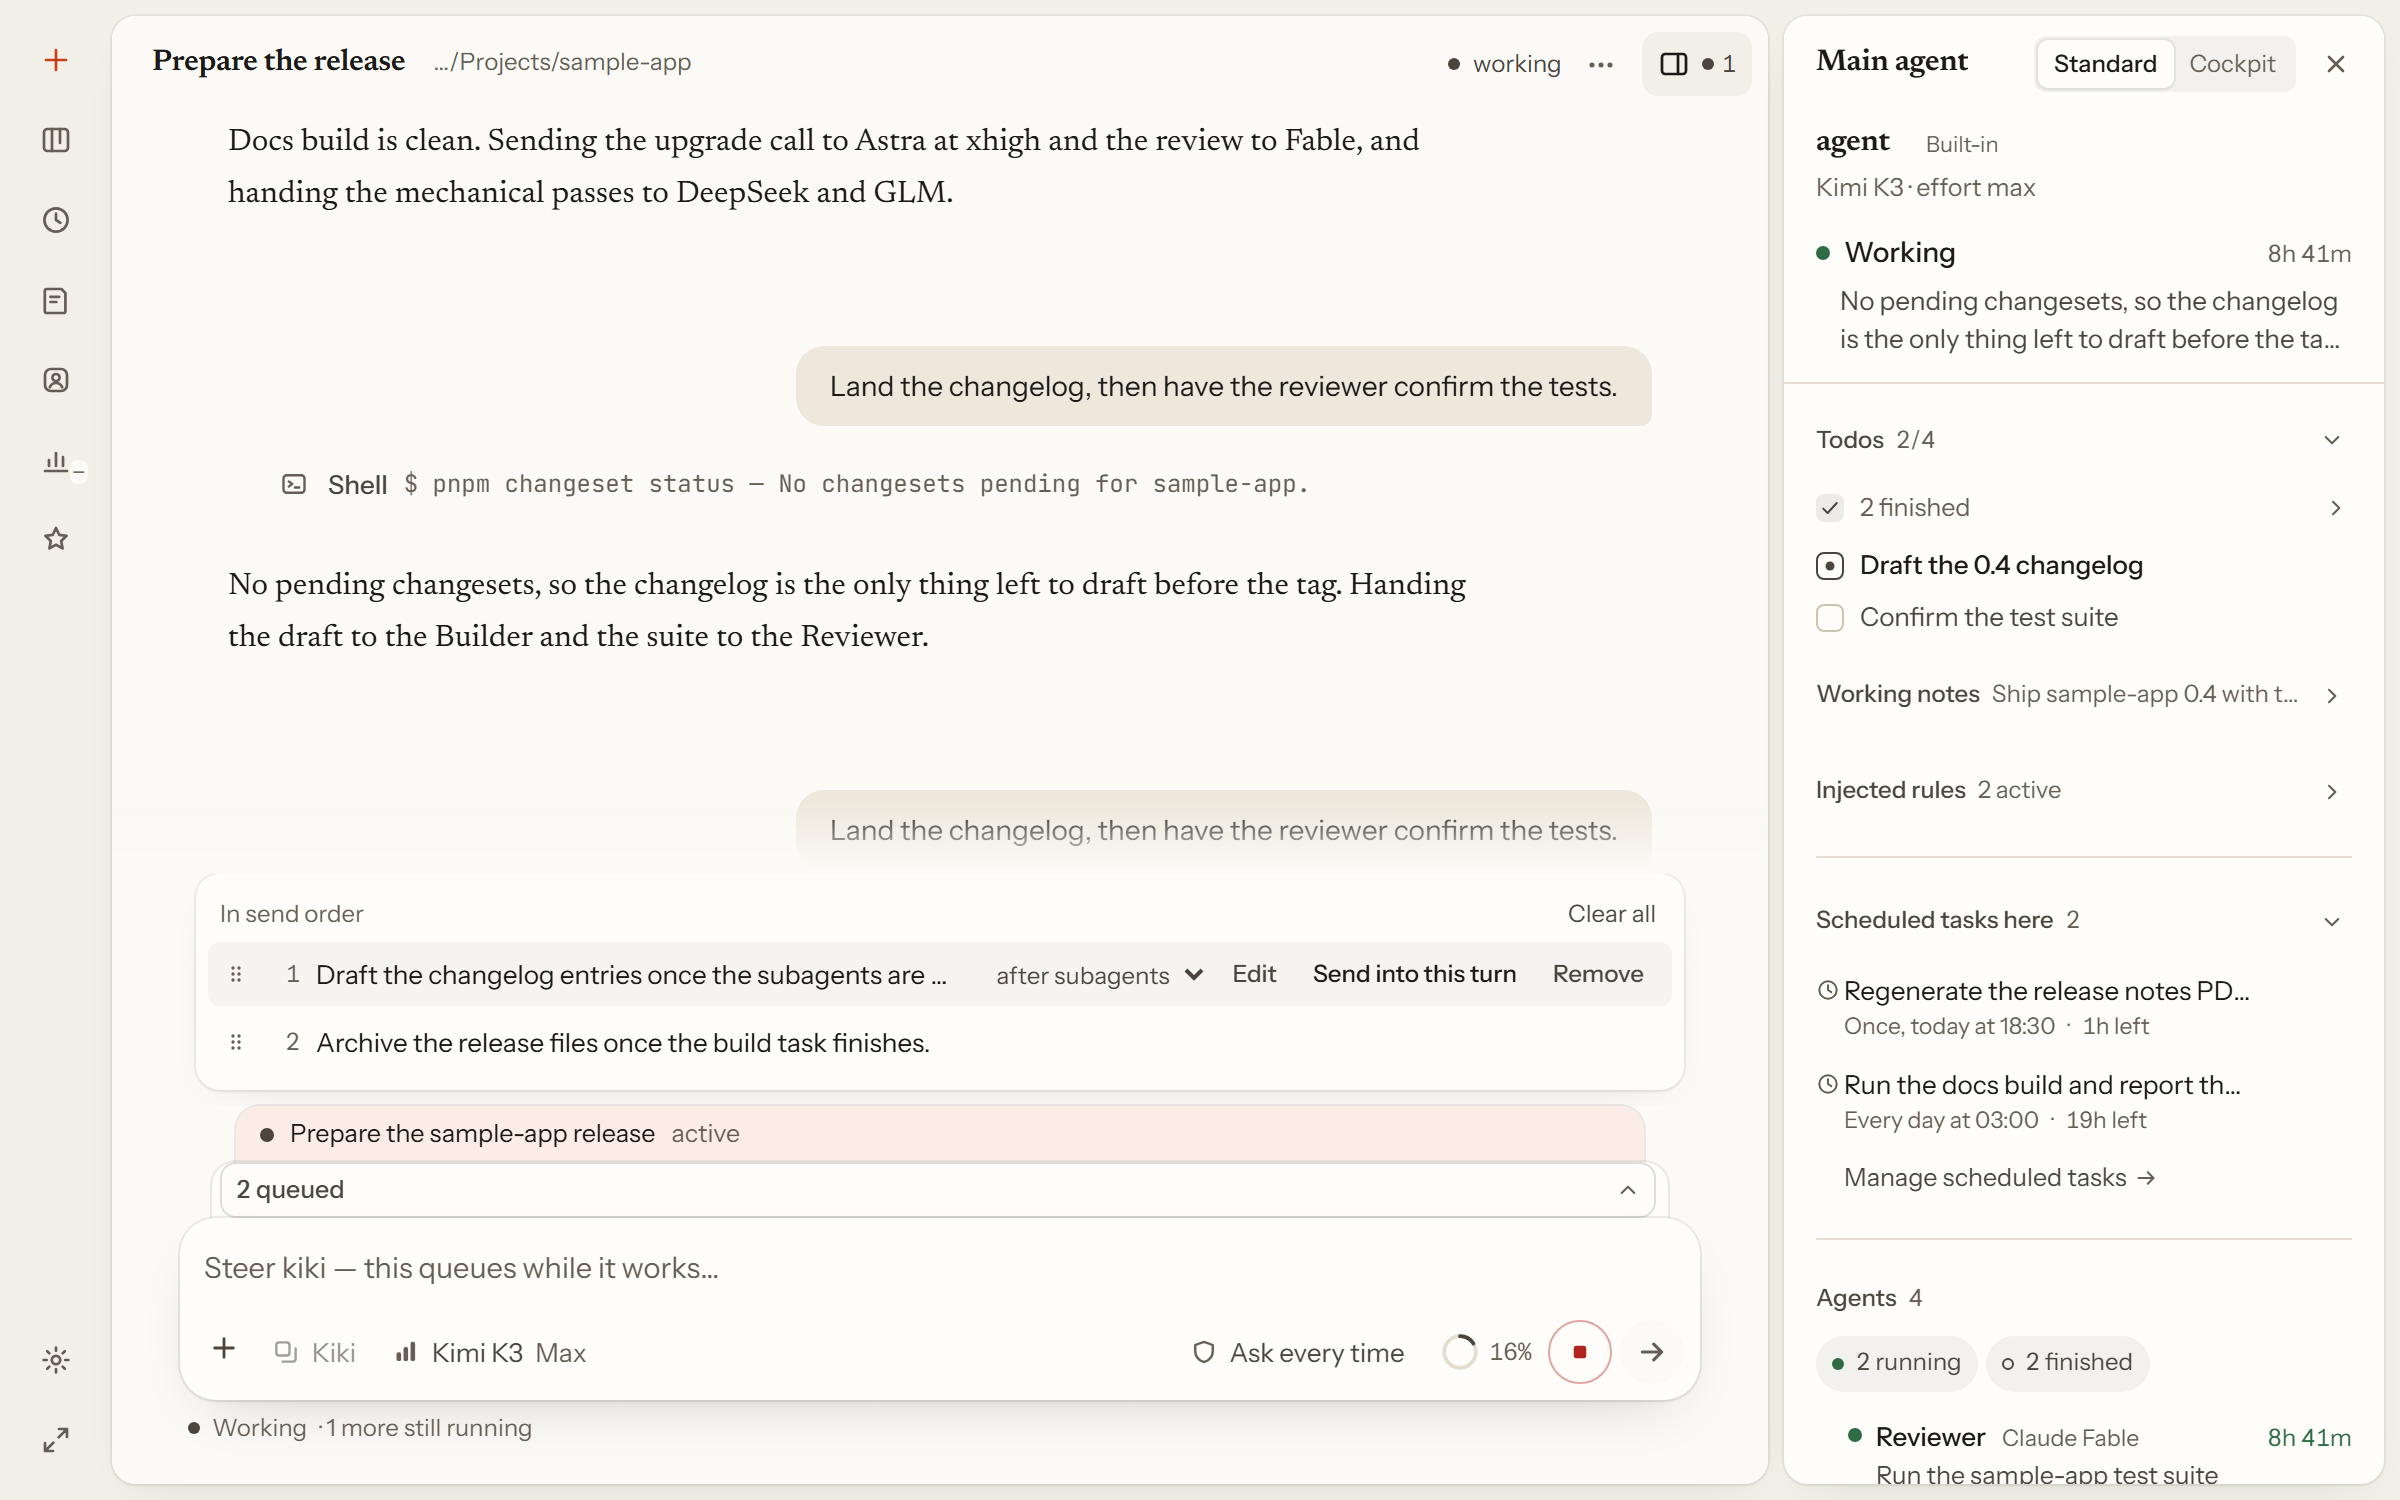Click drag handle of queued item 1
The width and height of the screenshot is (2400, 1500).
[x=236, y=974]
